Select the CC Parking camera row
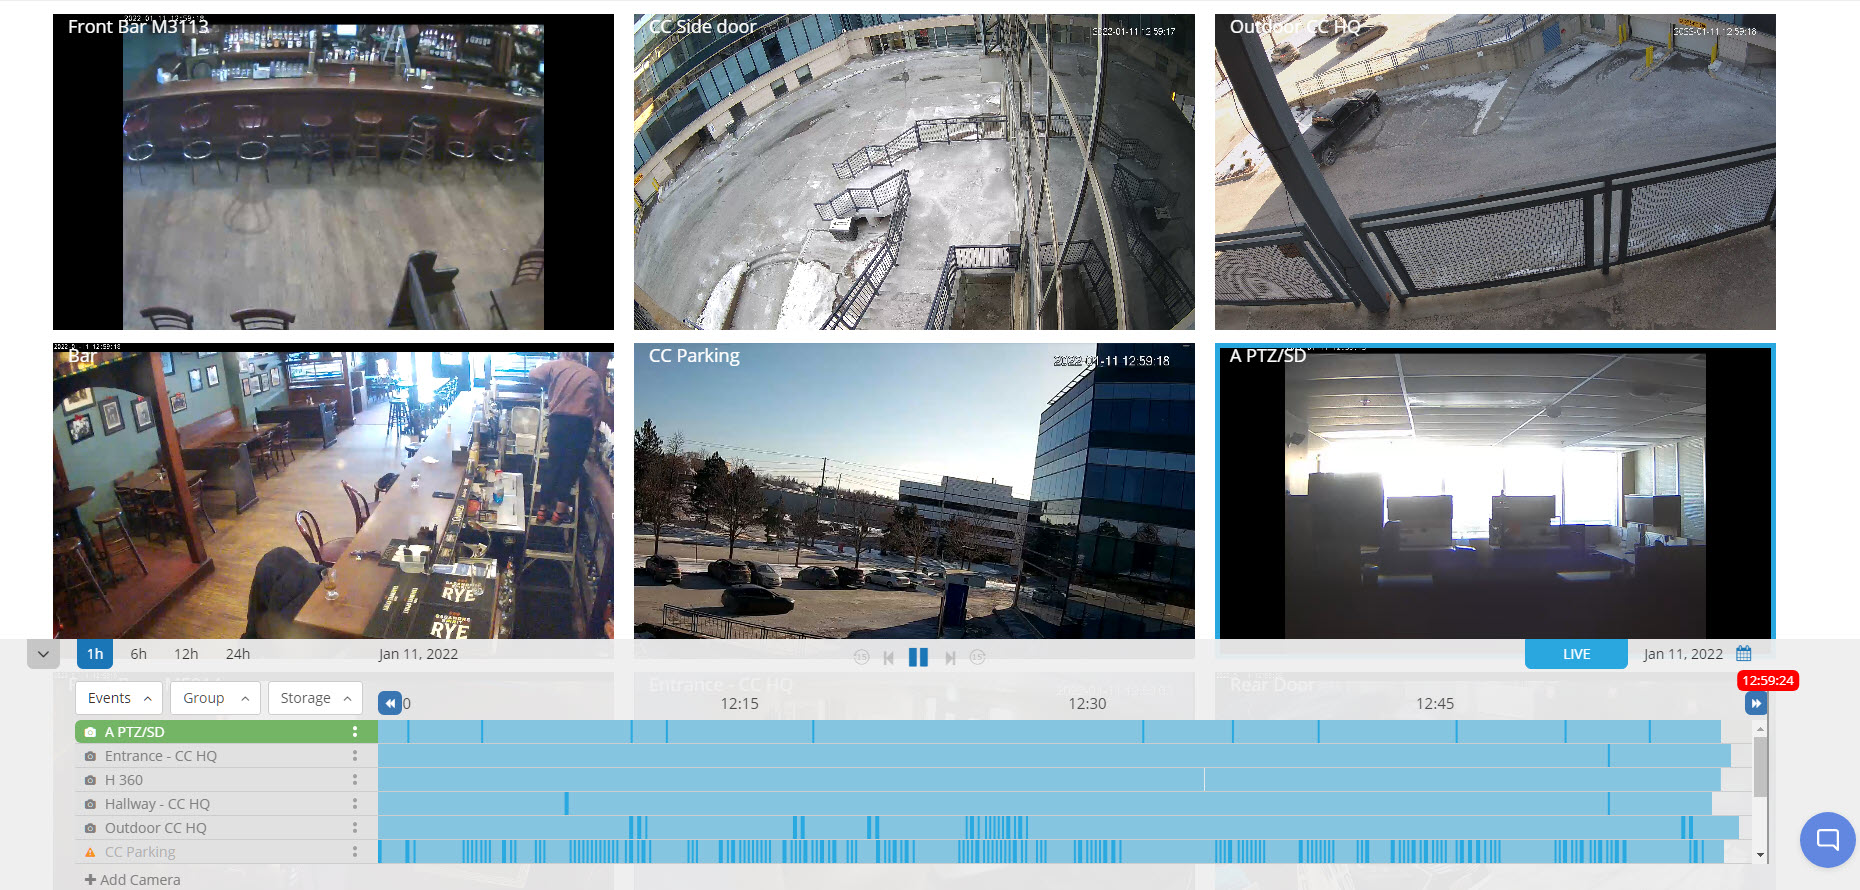 (226, 852)
